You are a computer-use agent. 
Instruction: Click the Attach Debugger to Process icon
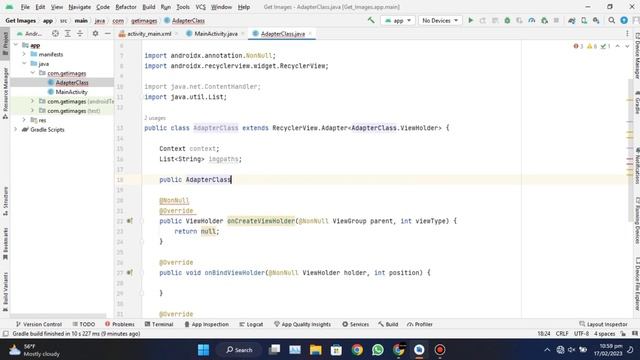click(544, 20)
